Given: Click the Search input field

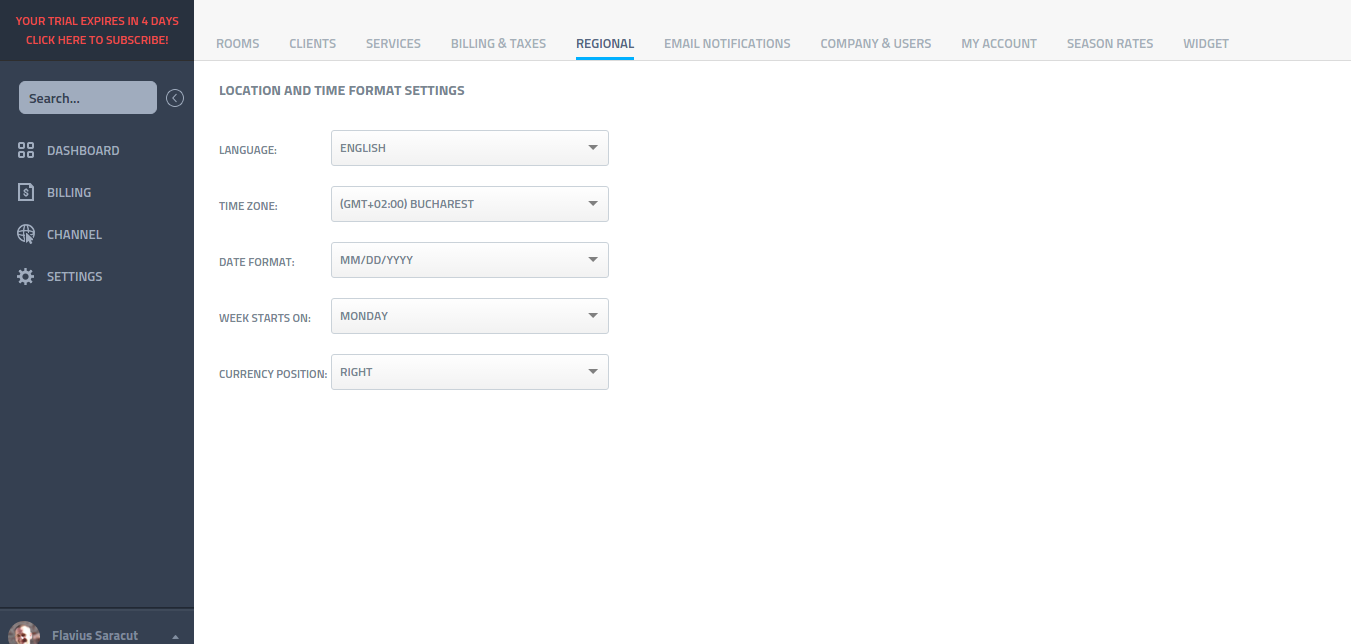Looking at the screenshot, I should [88, 98].
